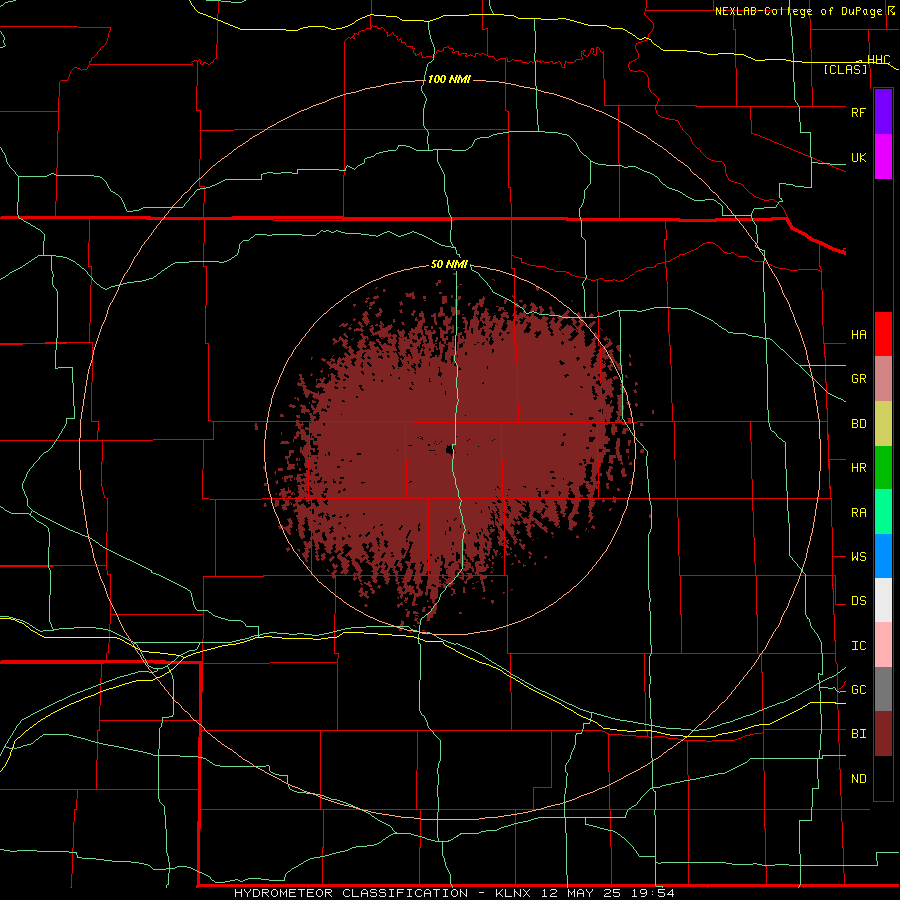Click the UK magenta legend swatch
900x900 pixels.
[883, 157]
